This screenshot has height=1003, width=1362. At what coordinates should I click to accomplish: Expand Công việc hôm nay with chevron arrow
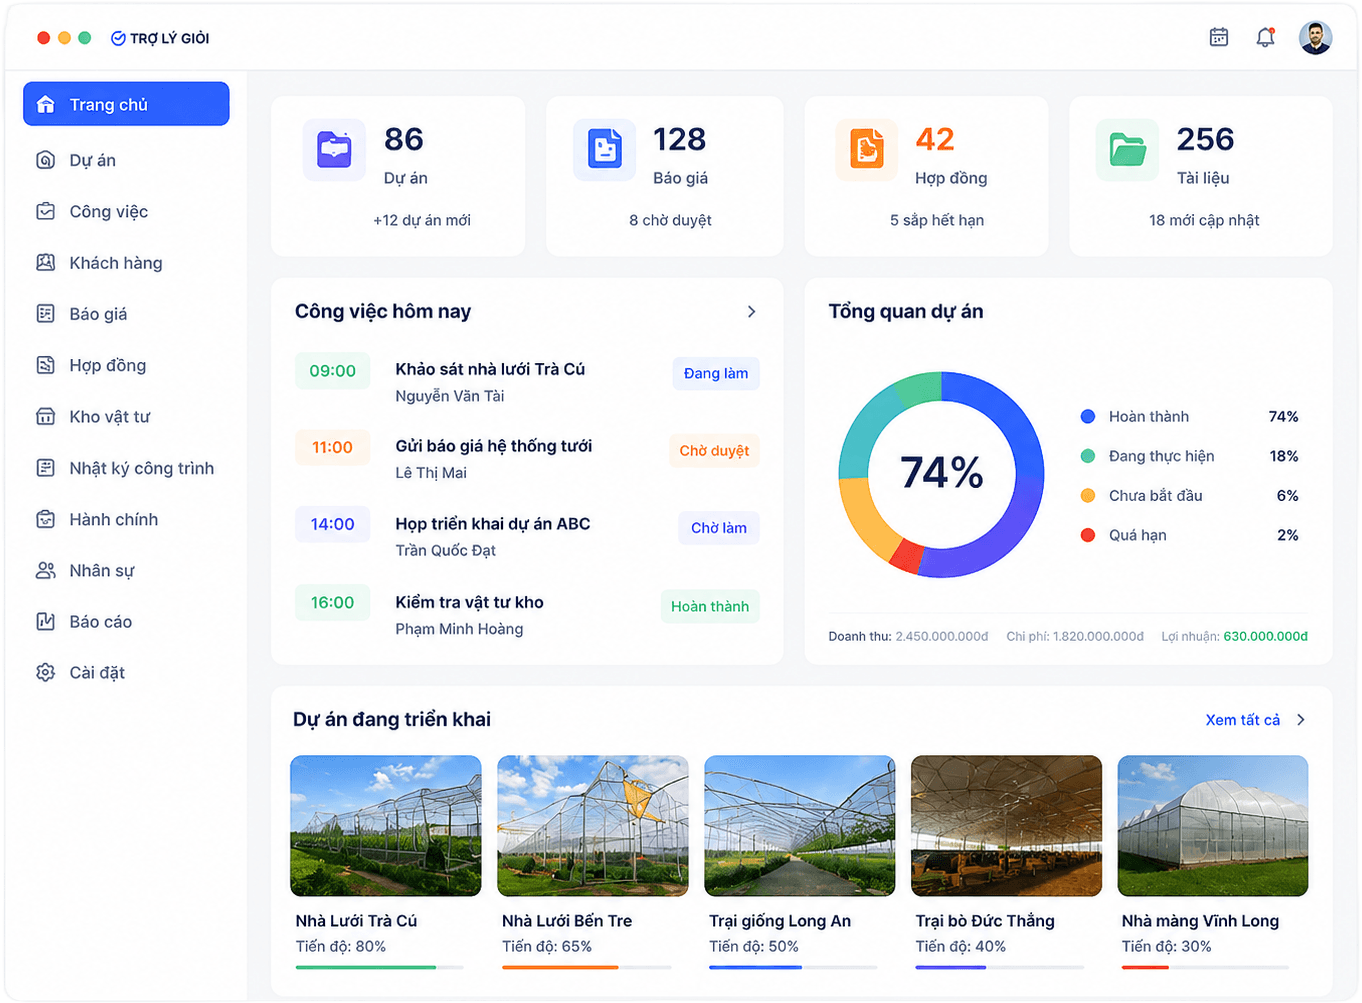coord(751,312)
